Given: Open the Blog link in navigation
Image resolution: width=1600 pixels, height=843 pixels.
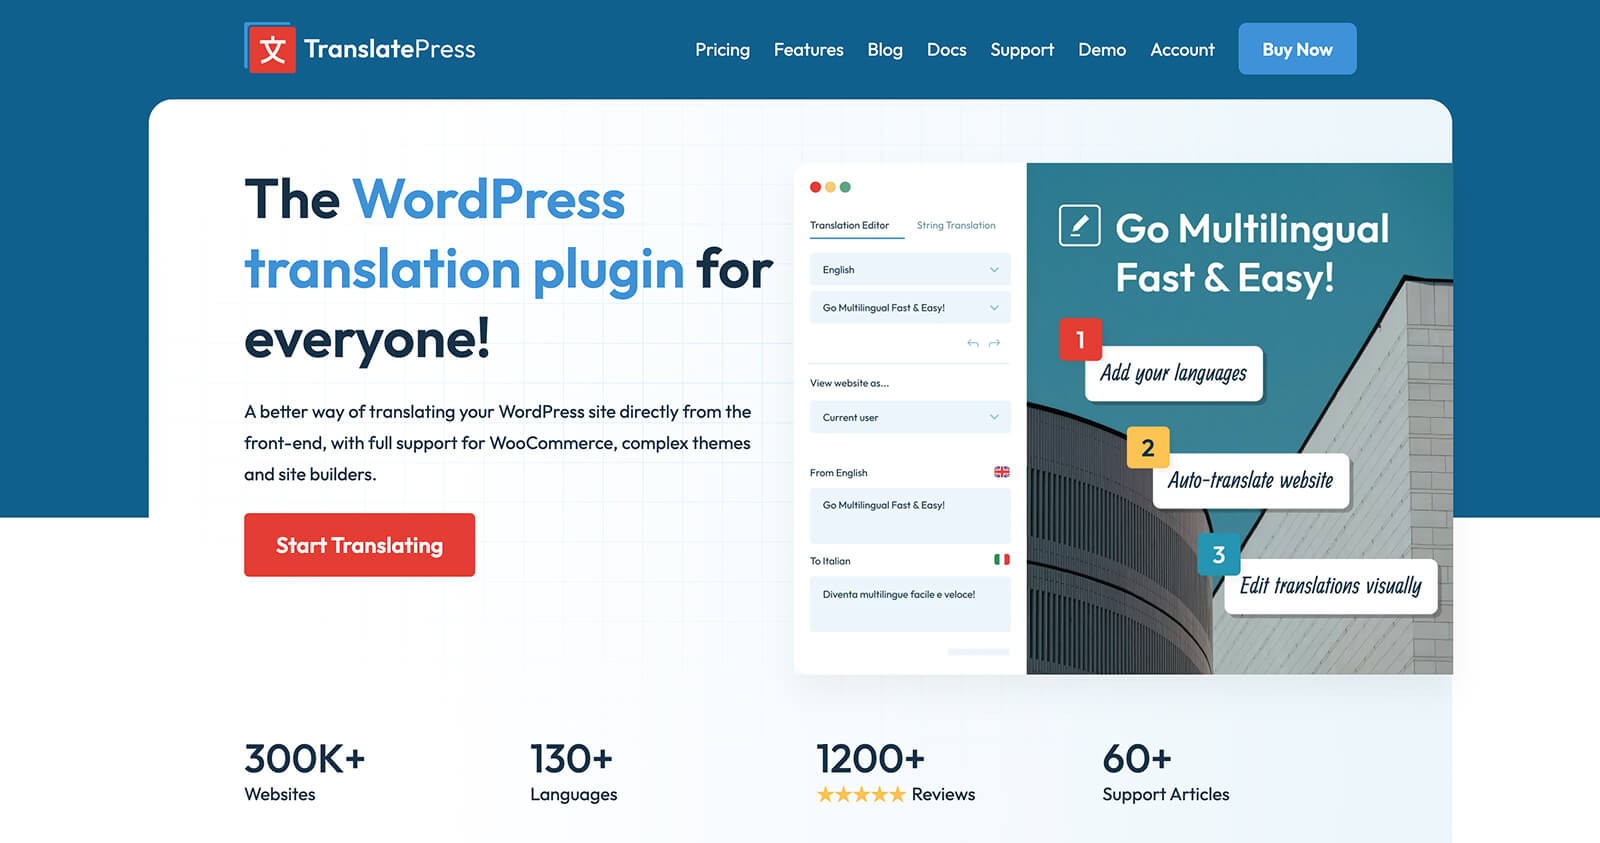Looking at the screenshot, I should click(x=885, y=49).
